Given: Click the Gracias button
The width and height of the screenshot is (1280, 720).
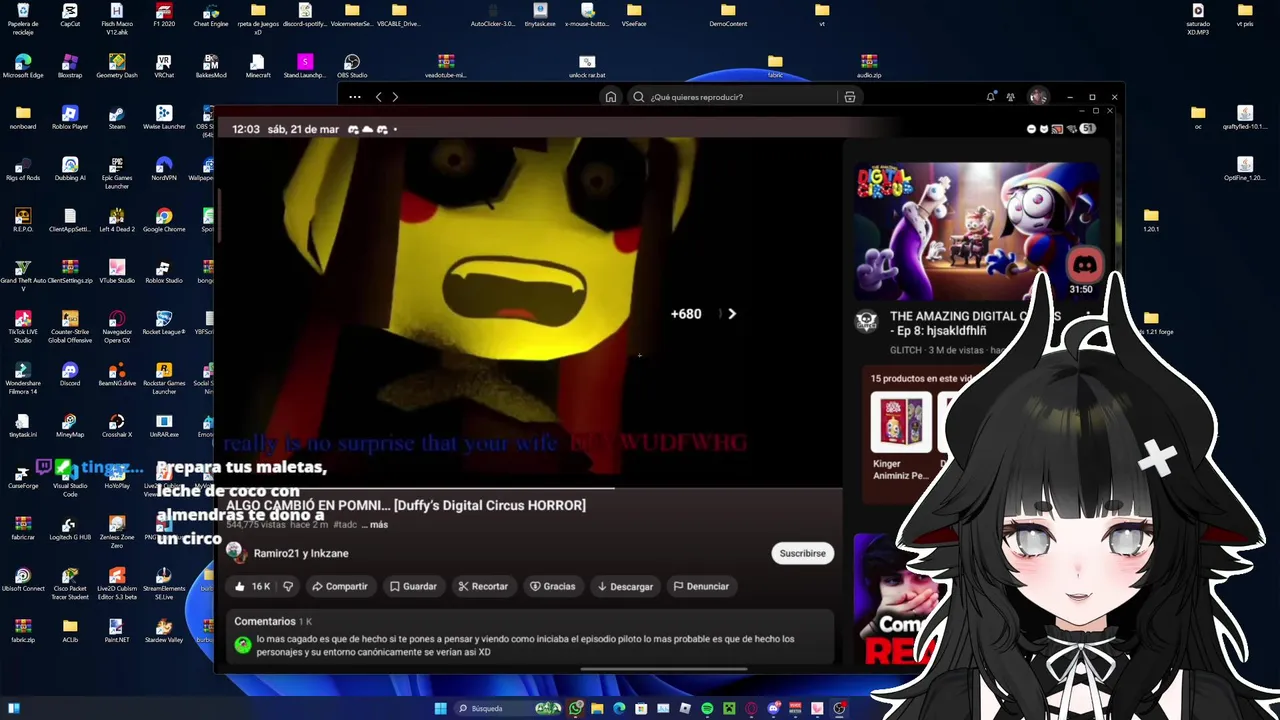Looking at the screenshot, I should tap(552, 586).
